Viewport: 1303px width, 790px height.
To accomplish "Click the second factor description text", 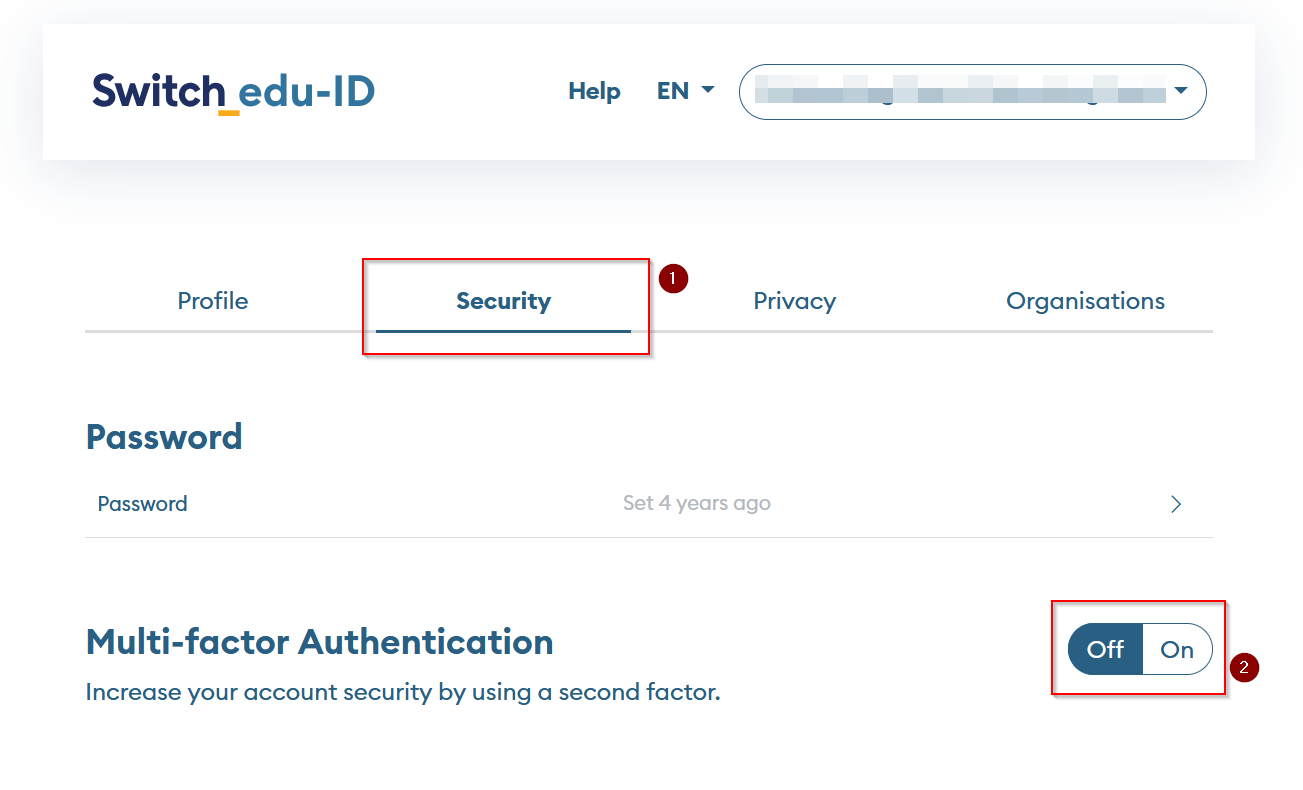I will (x=402, y=692).
